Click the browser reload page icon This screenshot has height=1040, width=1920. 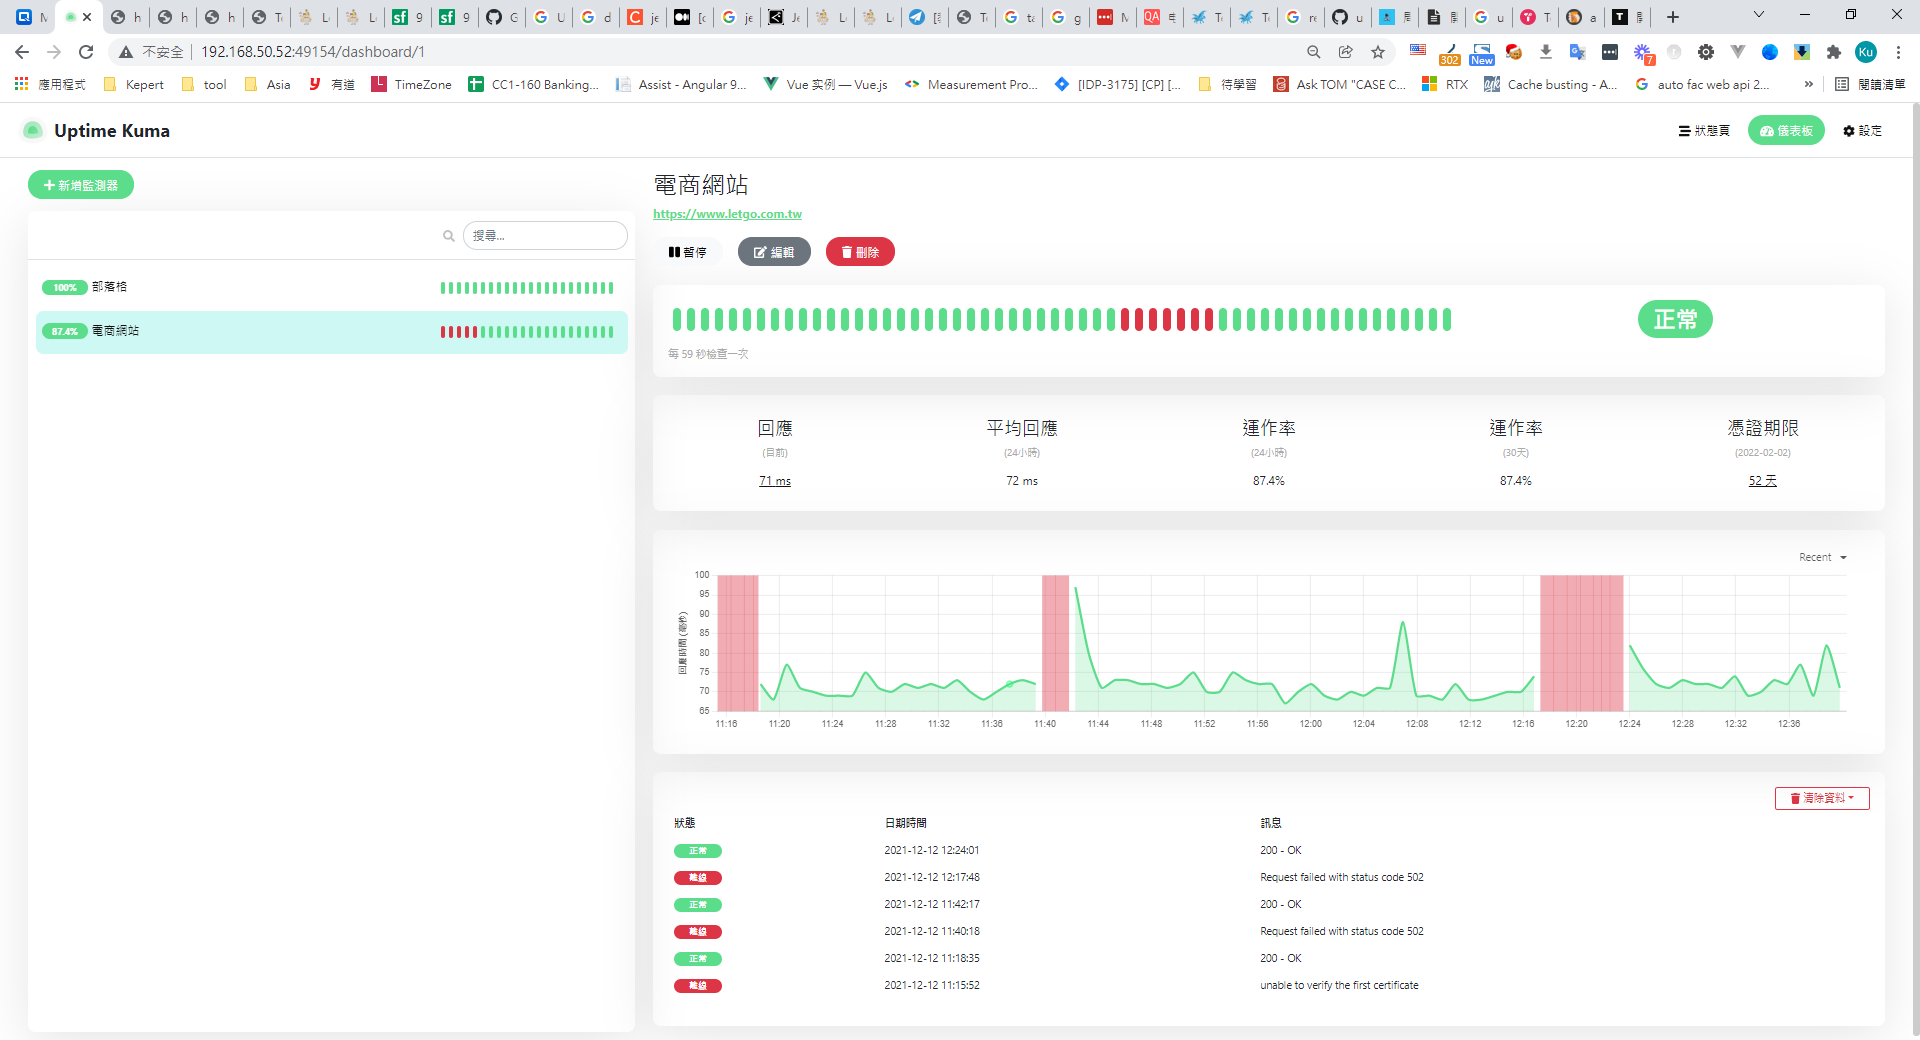pyautogui.click(x=86, y=52)
